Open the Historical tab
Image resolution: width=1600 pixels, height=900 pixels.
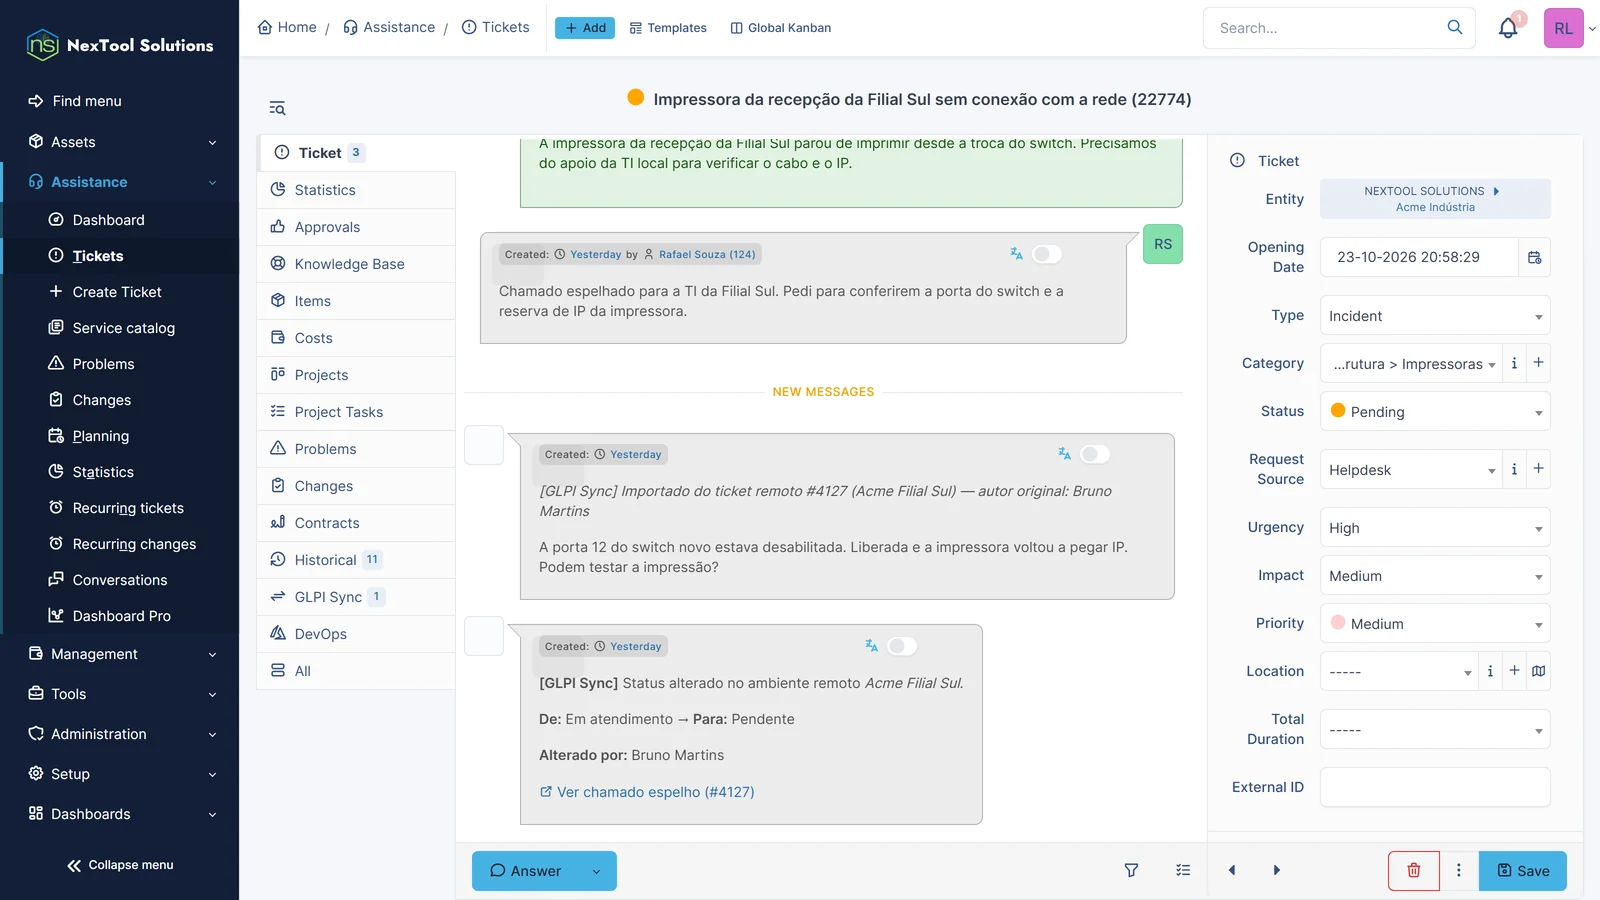pyautogui.click(x=356, y=560)
